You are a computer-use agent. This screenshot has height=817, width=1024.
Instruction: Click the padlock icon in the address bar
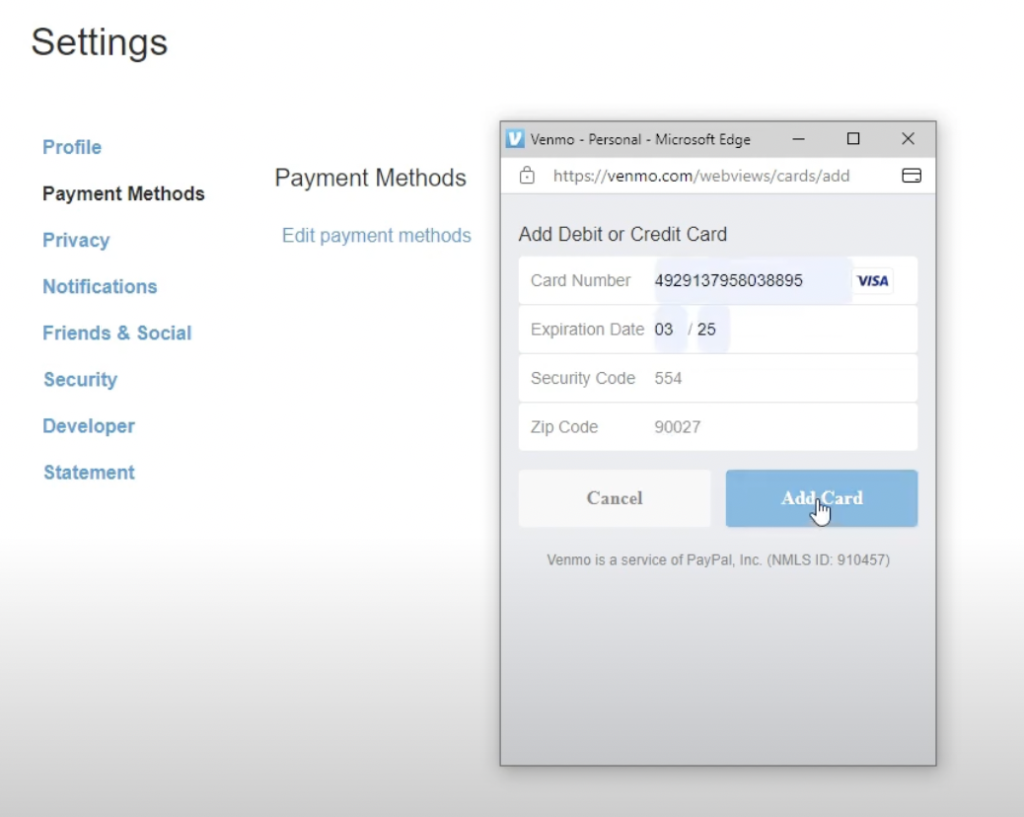527,175
